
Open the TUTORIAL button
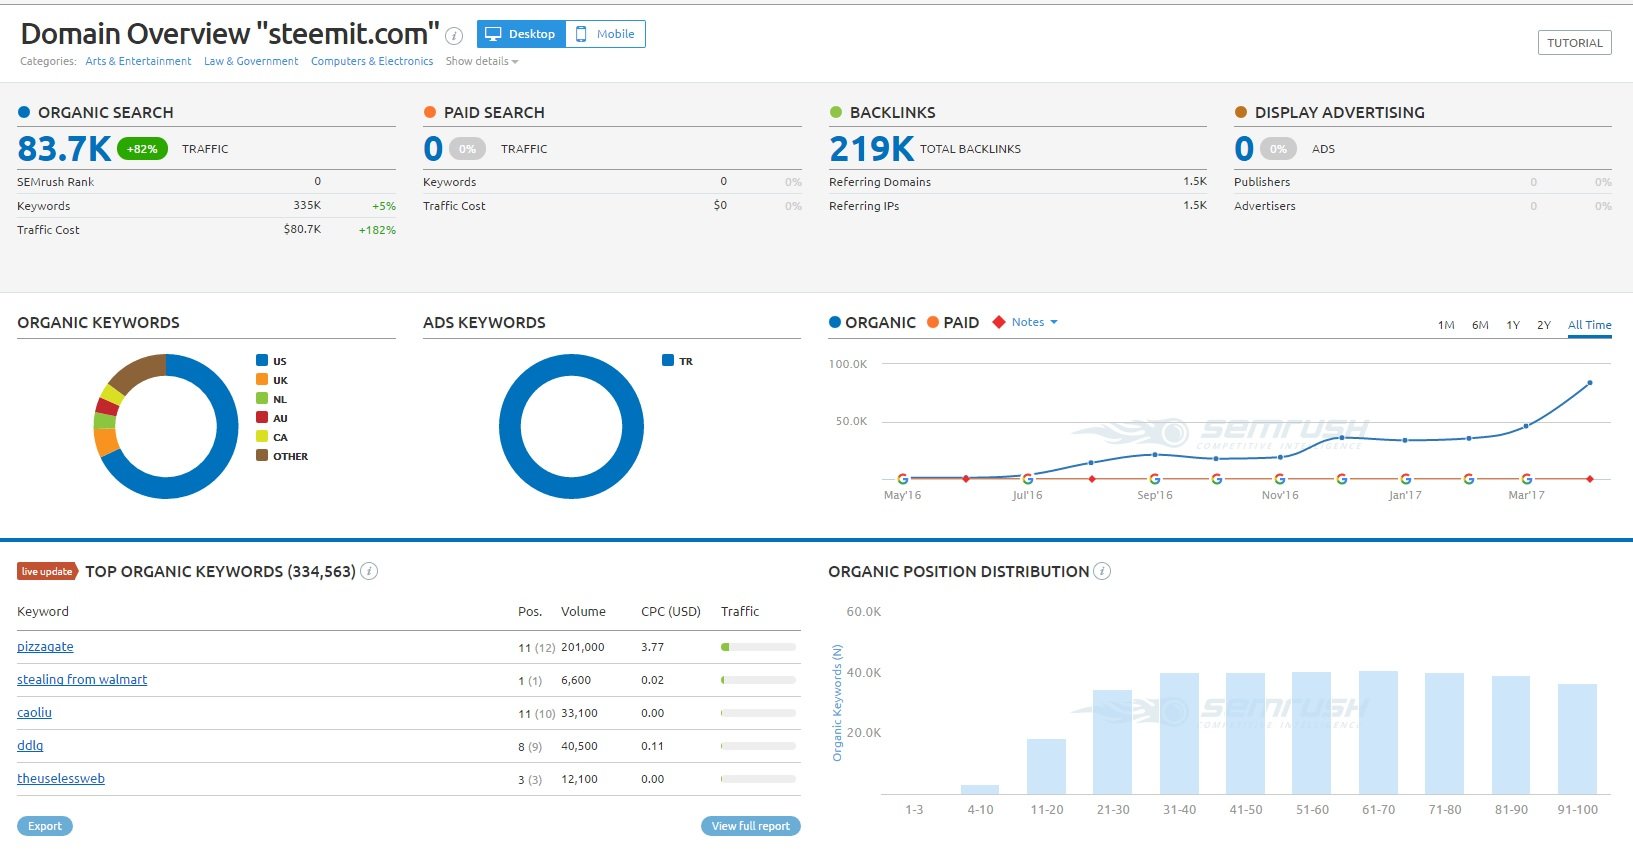(x=1574, y=42)
